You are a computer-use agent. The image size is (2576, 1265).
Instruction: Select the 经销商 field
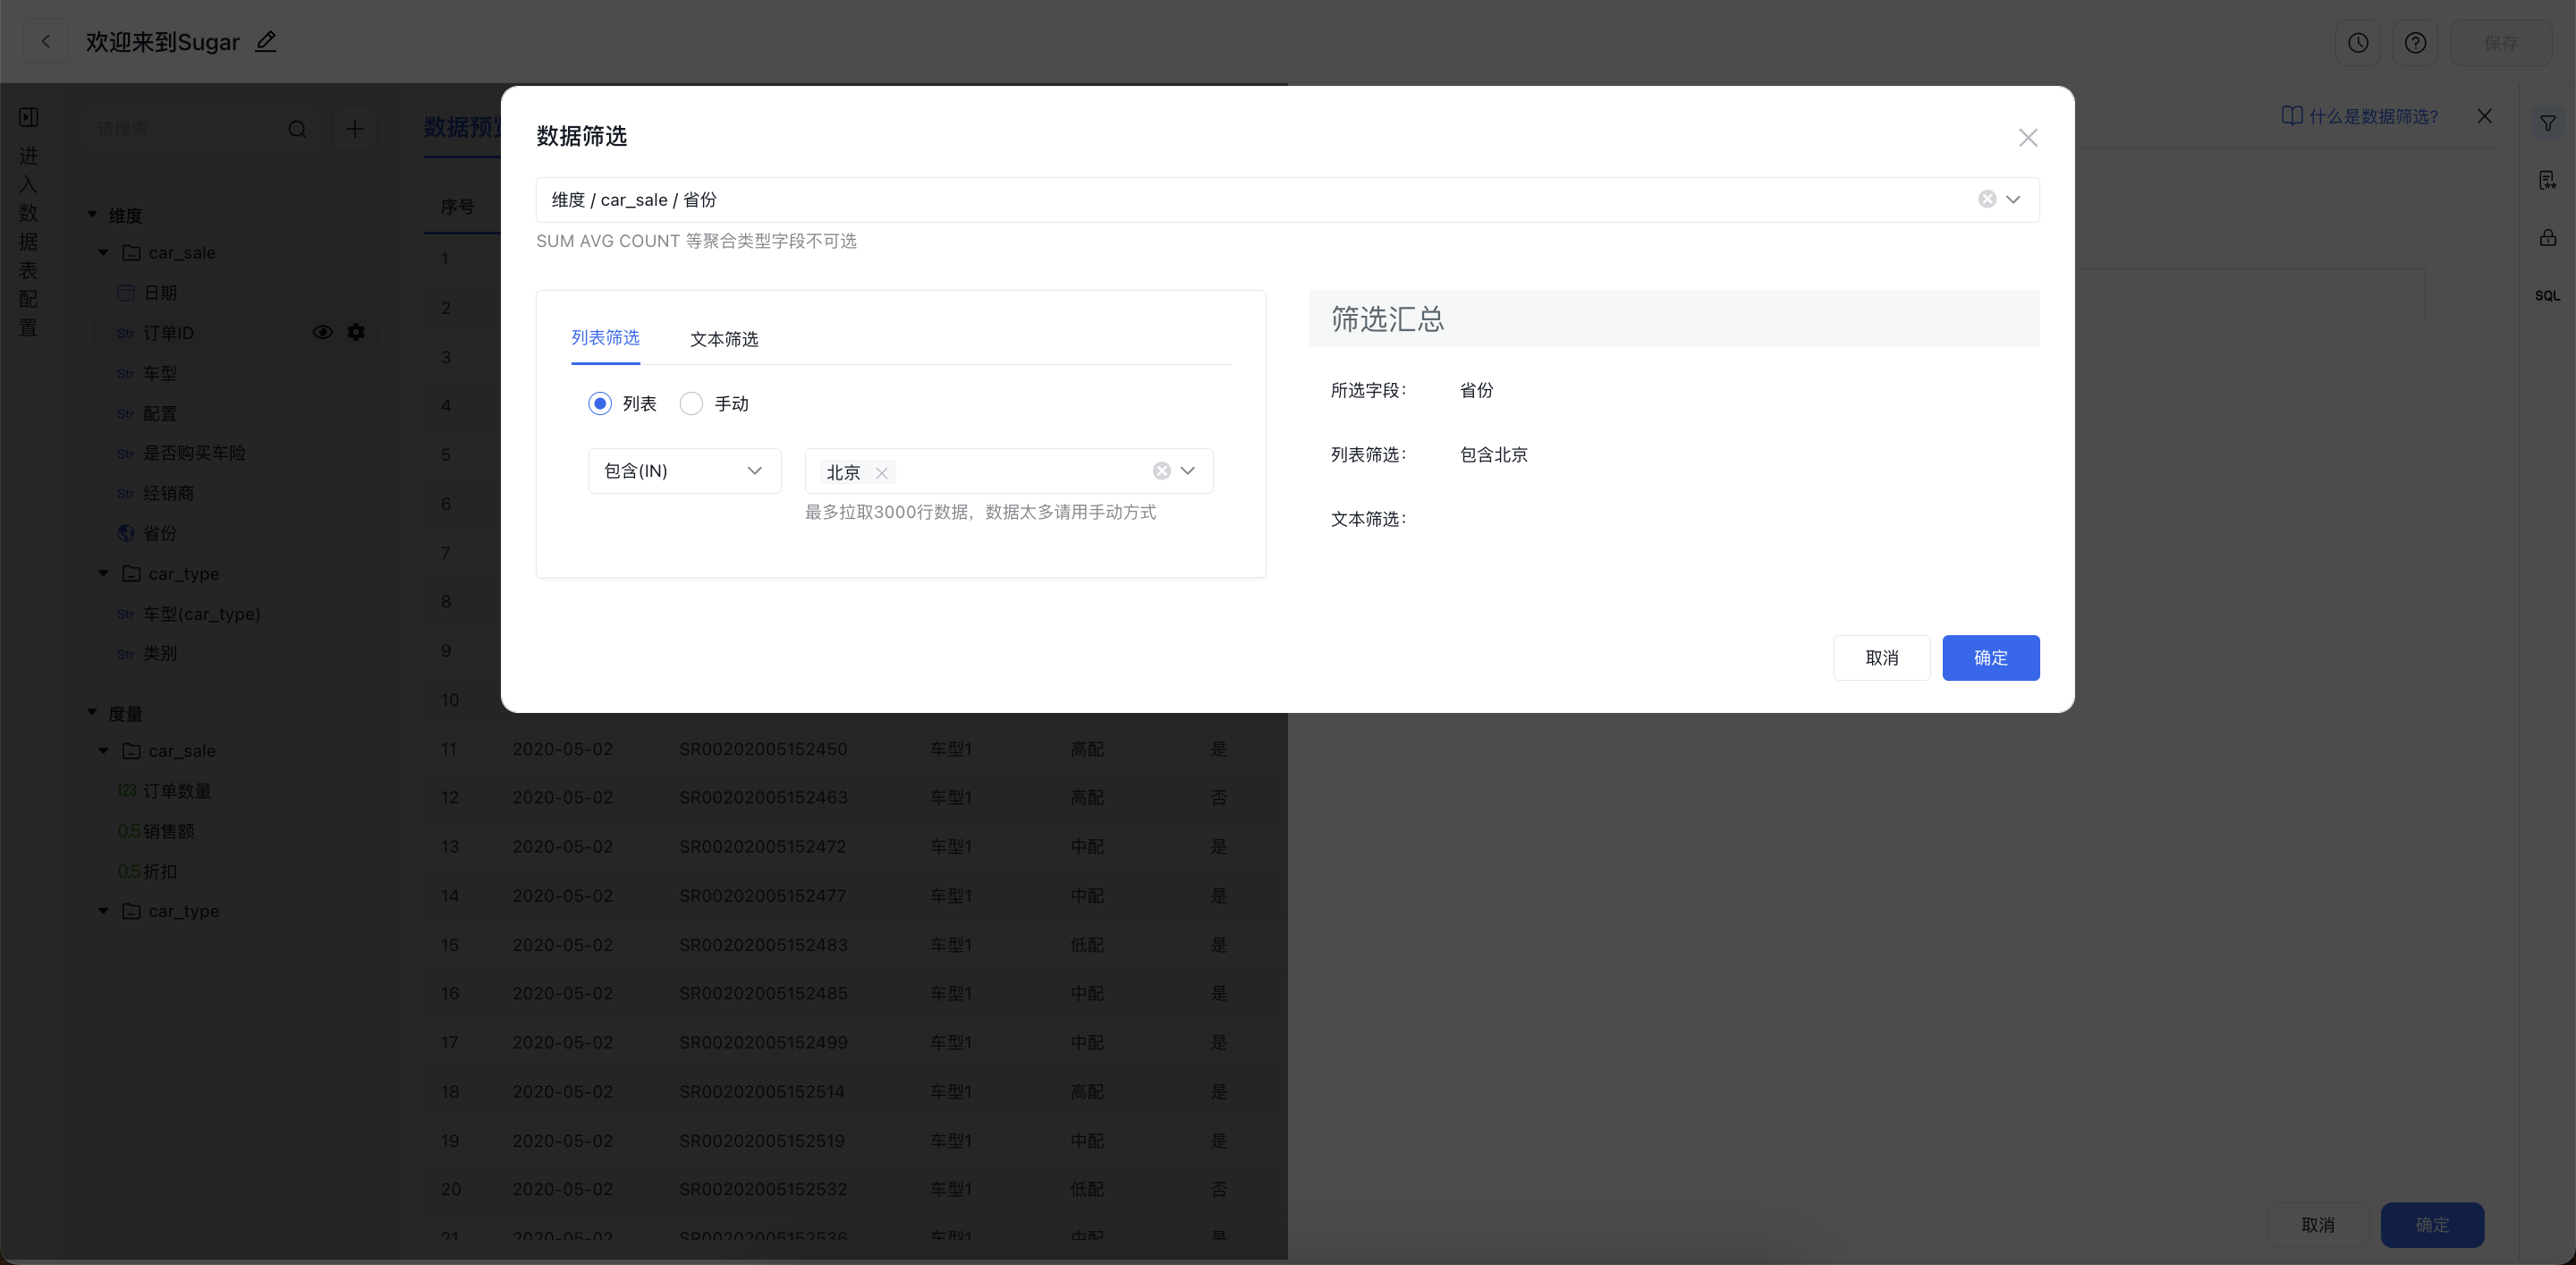coord(168,493)
